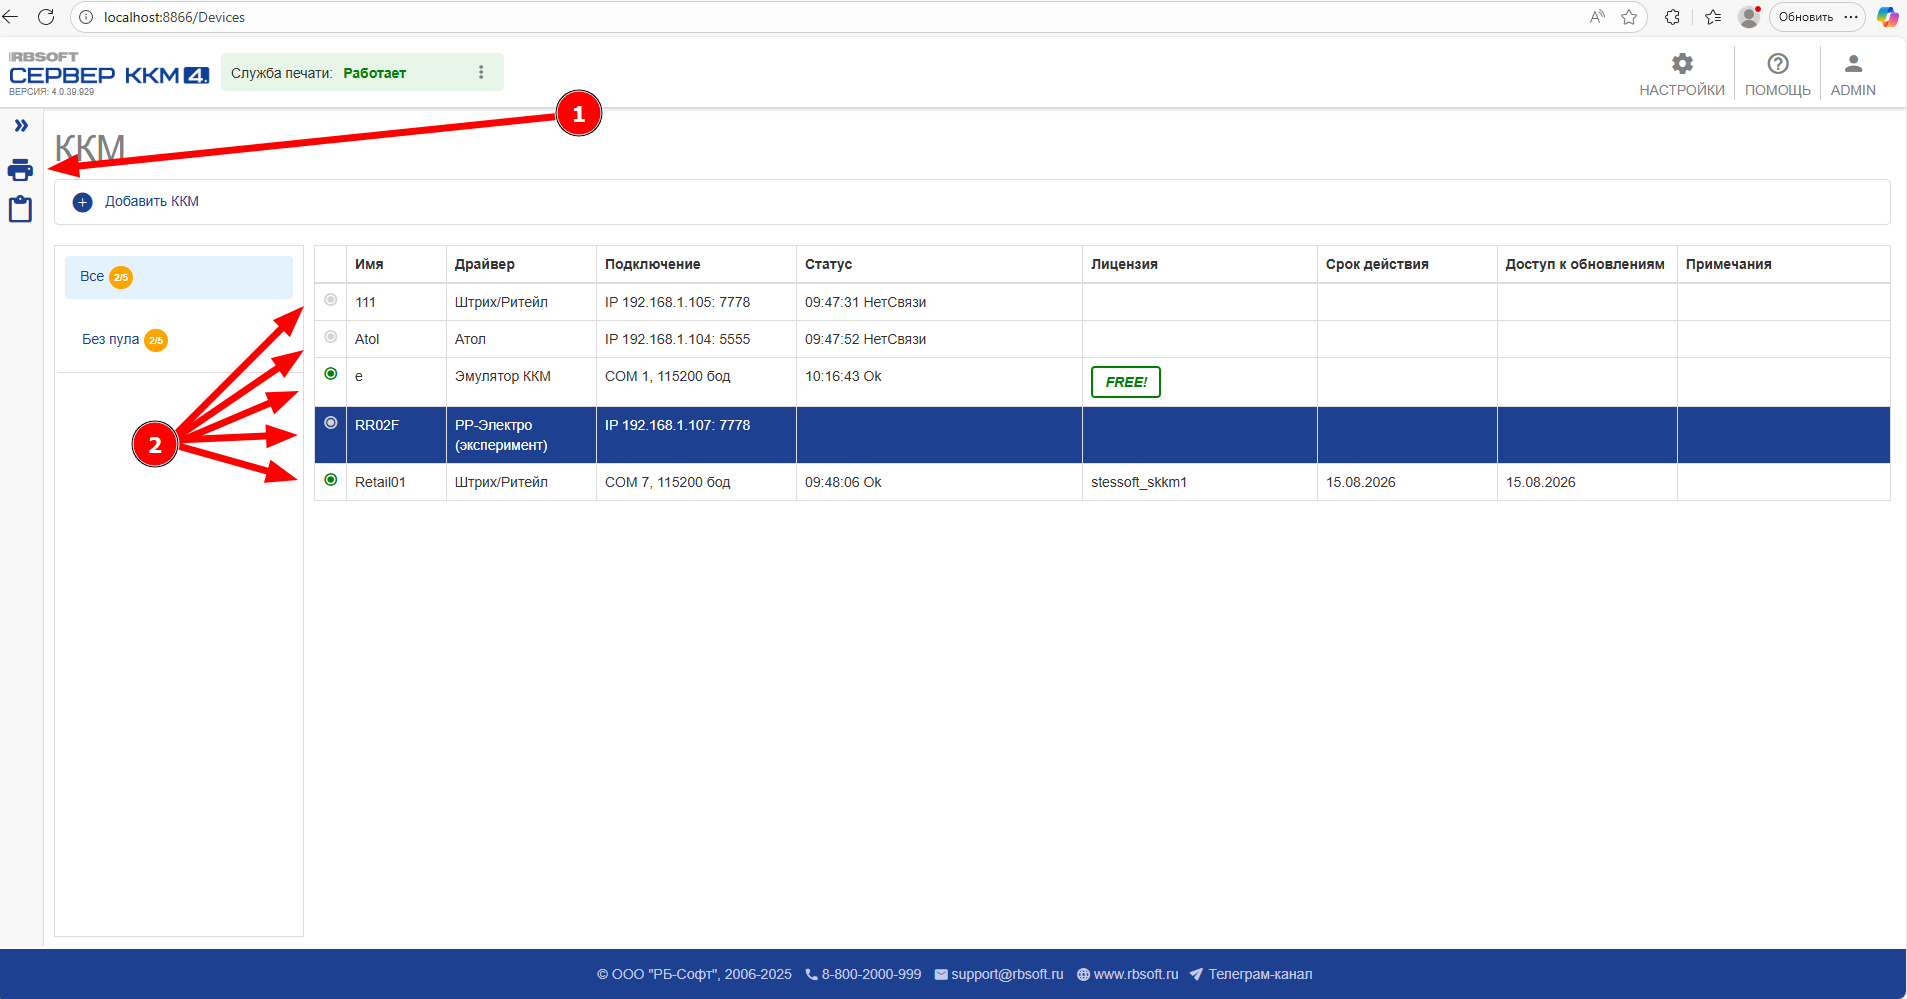Open help via the question mark icon
This screenshot has height=999, width=1907.
click(x=1777, y=64)
